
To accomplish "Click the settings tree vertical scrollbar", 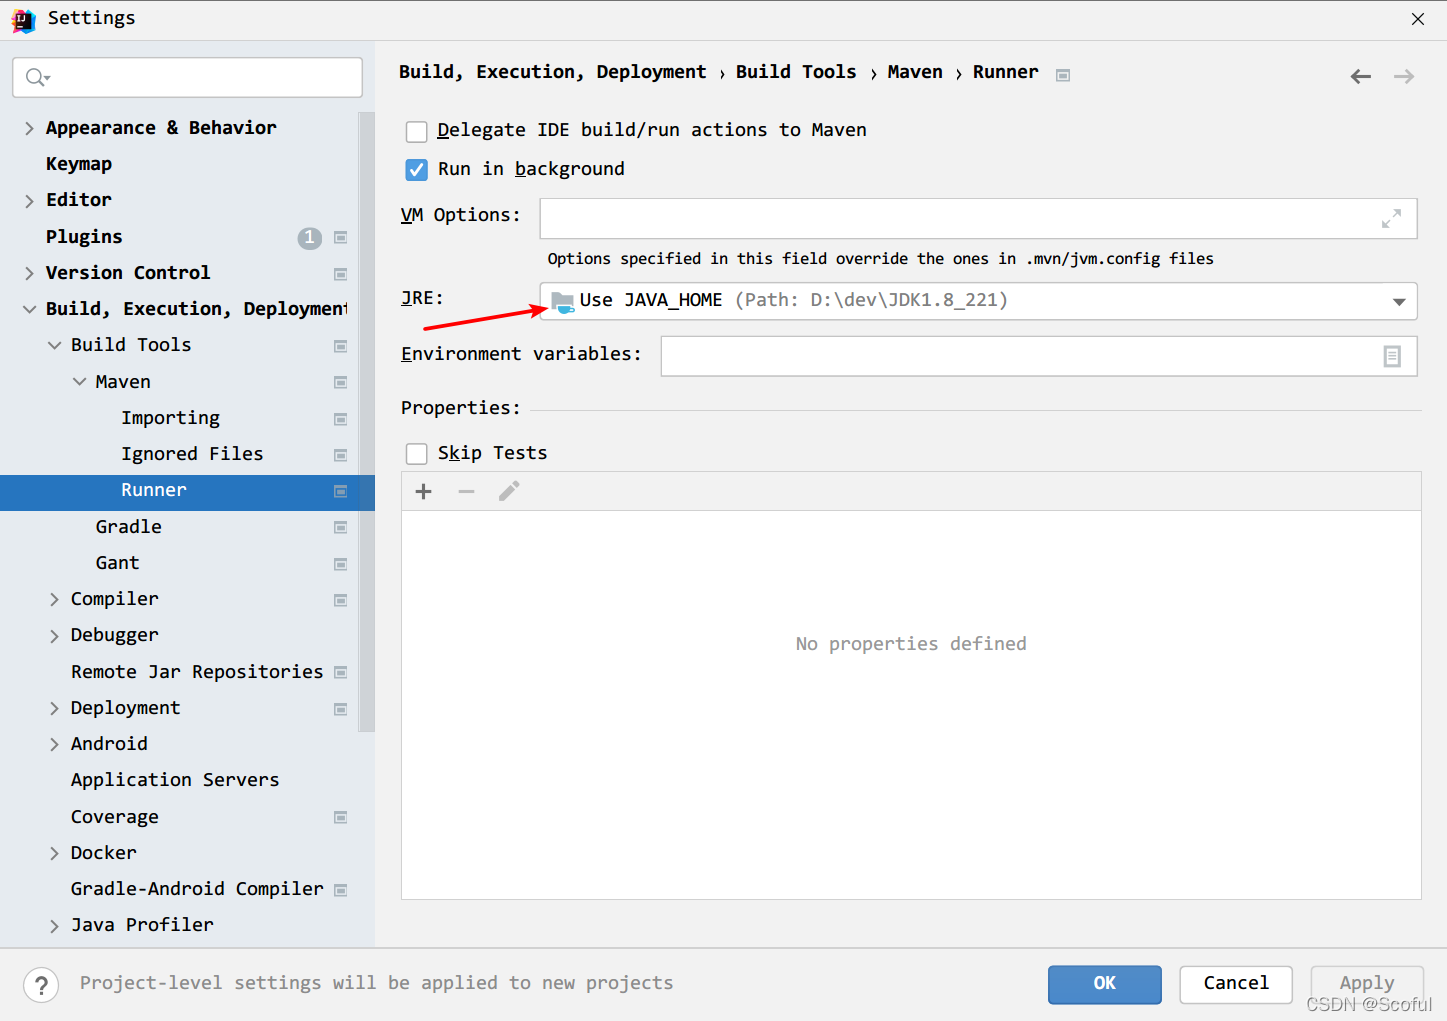I will [366, 422].
